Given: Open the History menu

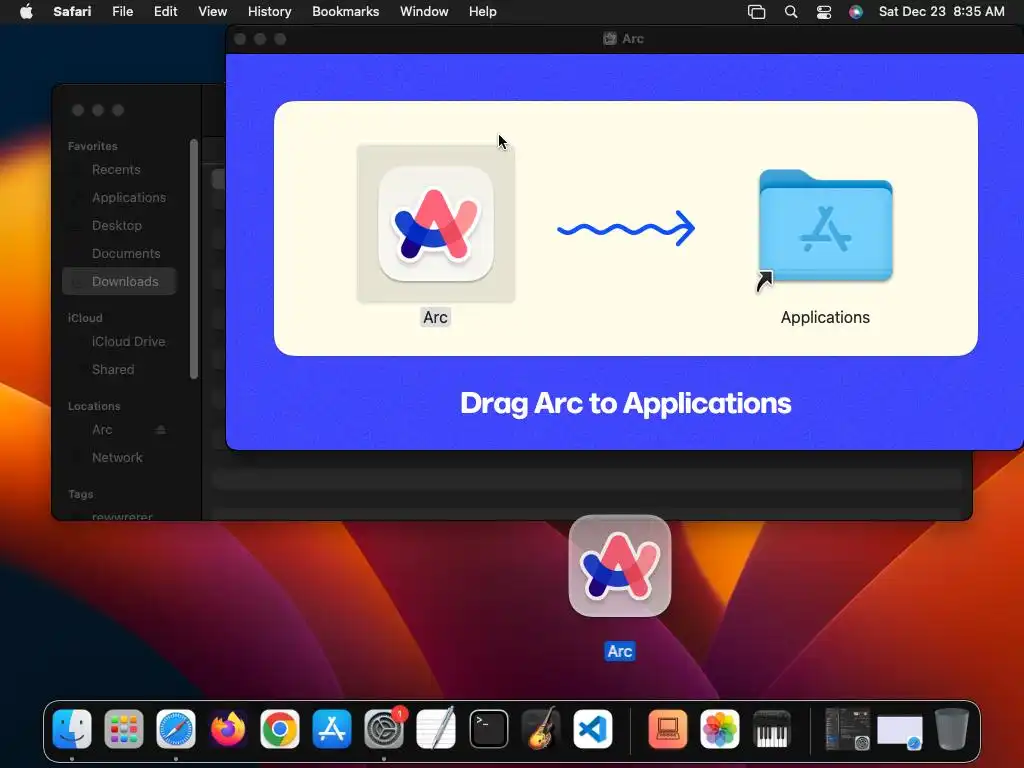Looking at the screenshot, I should pos(269,12).
